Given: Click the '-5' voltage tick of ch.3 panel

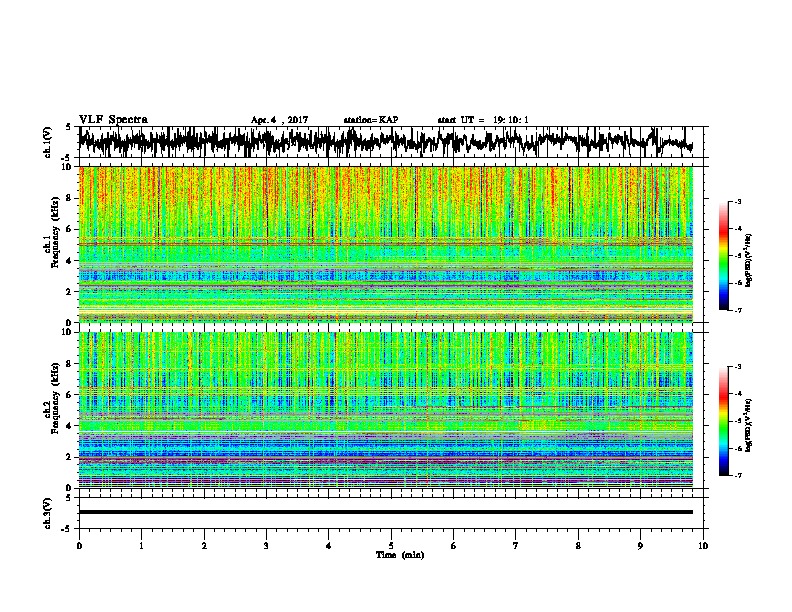Looking at the screenshot, I should [x=68, y=529].
